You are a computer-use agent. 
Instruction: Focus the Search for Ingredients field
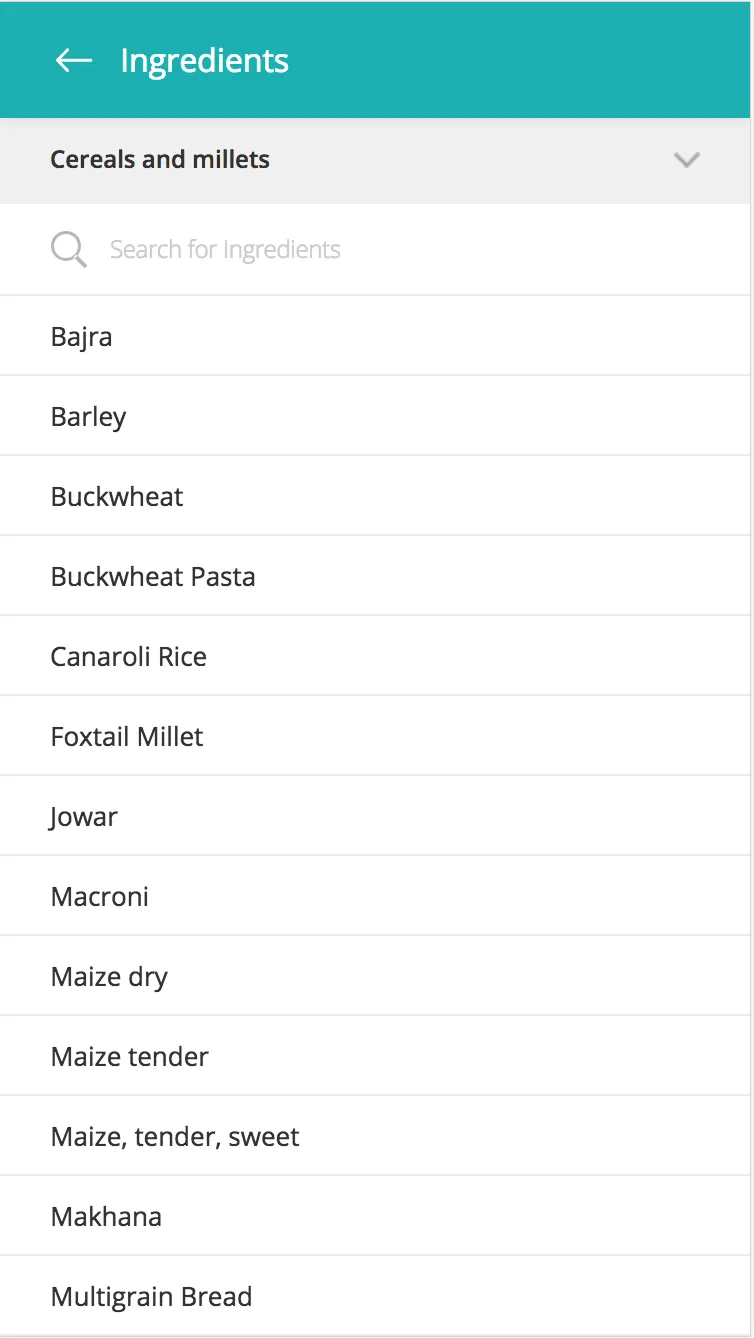400,249
